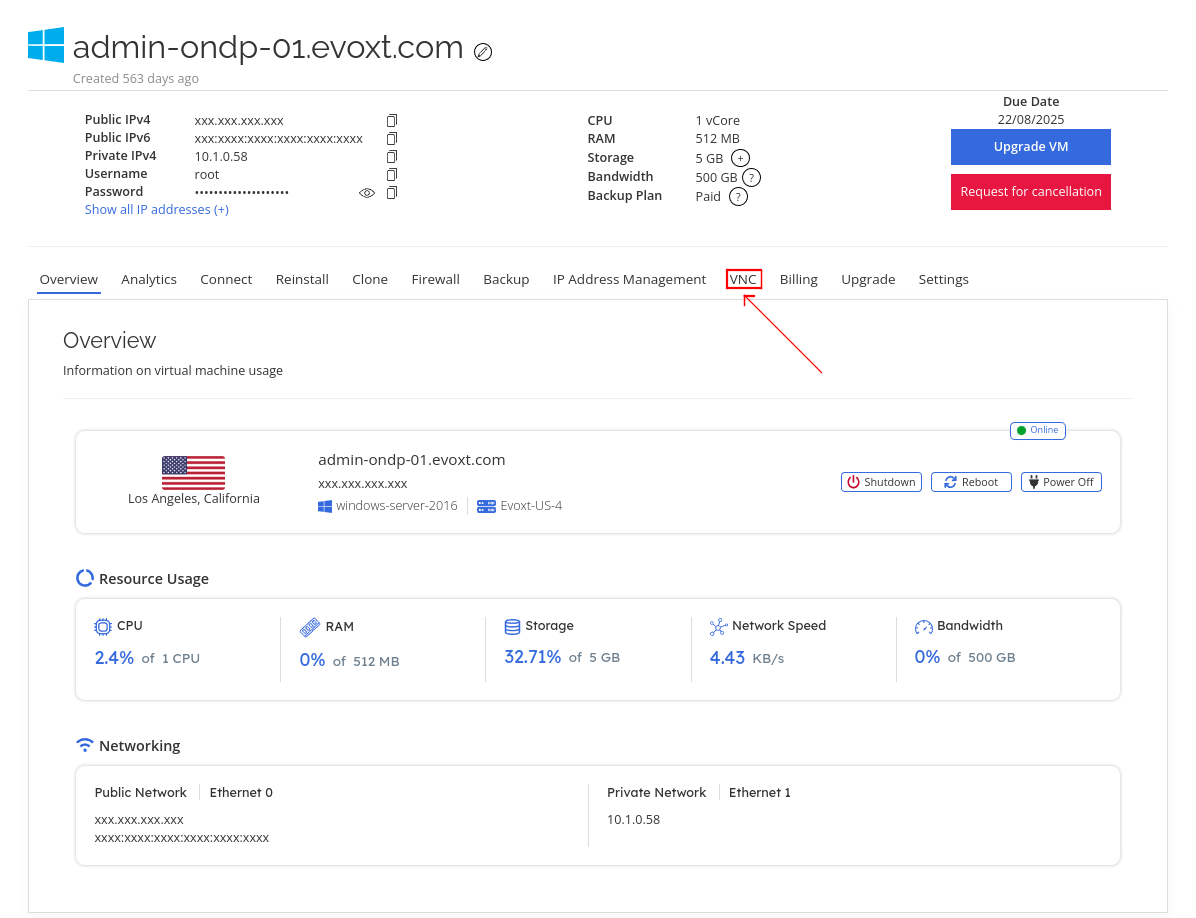
Task: Open the Bandwidth help question icon
Action: click(751, 177)
